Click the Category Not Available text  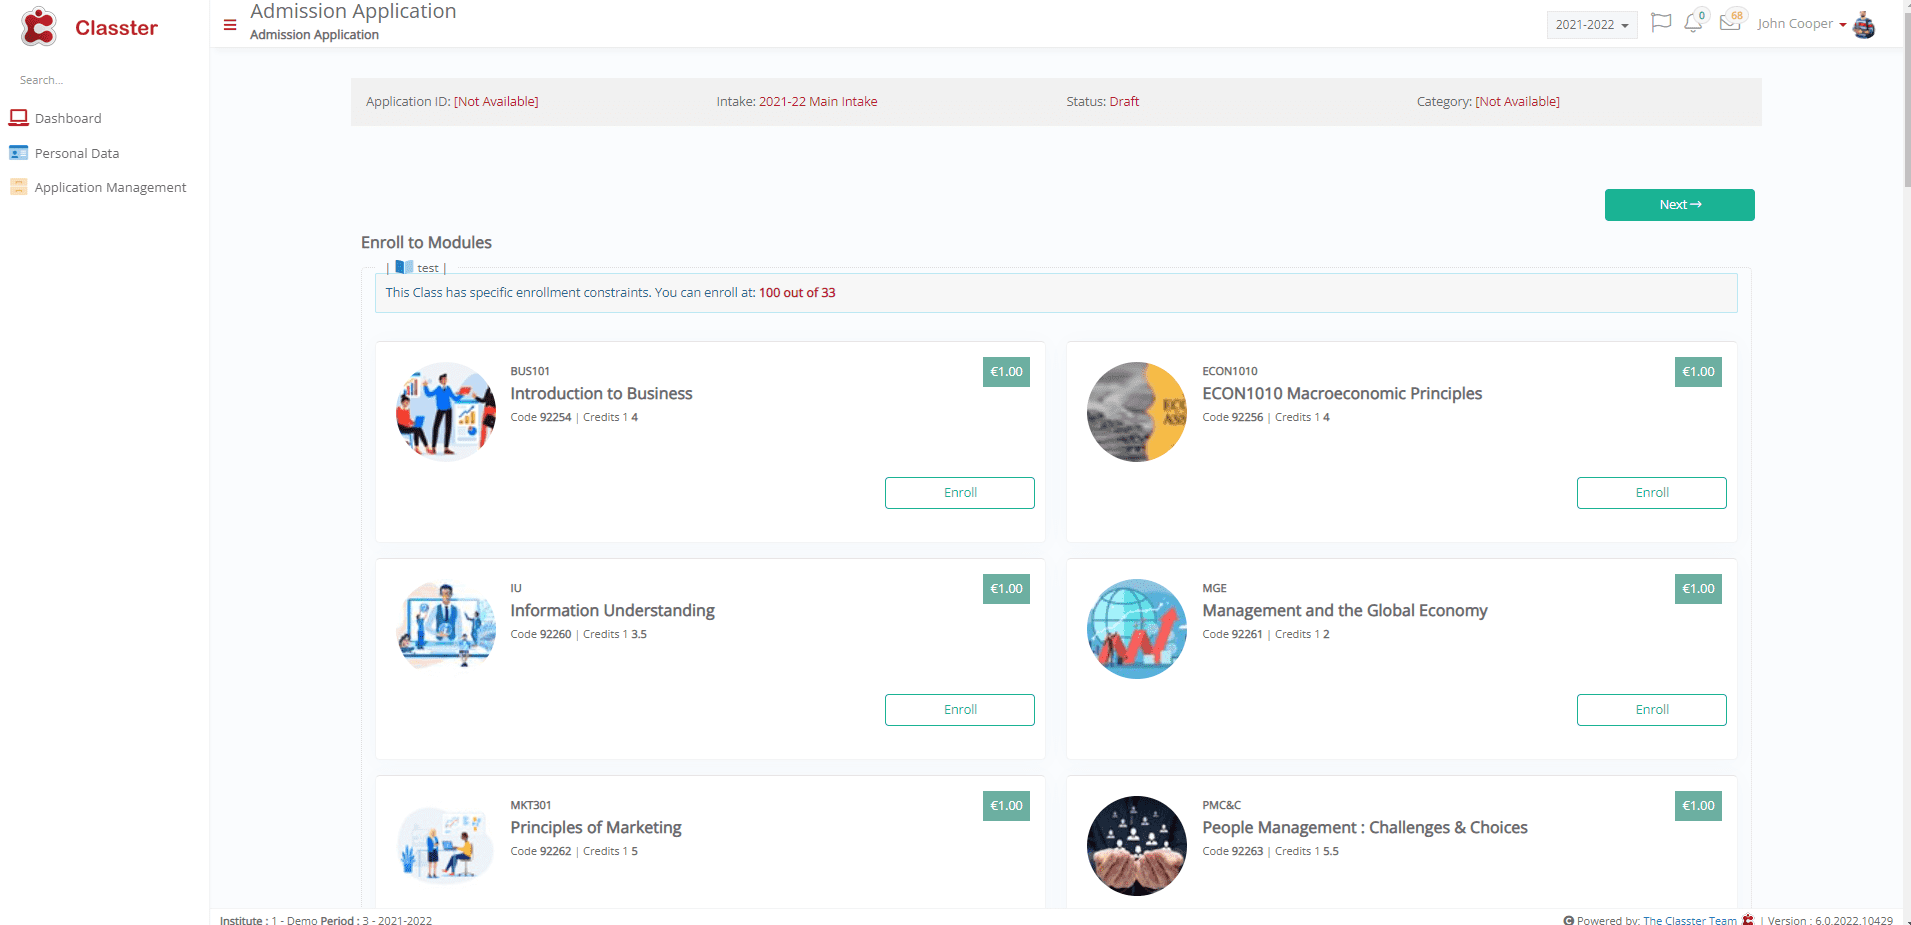pos(1488,102)
